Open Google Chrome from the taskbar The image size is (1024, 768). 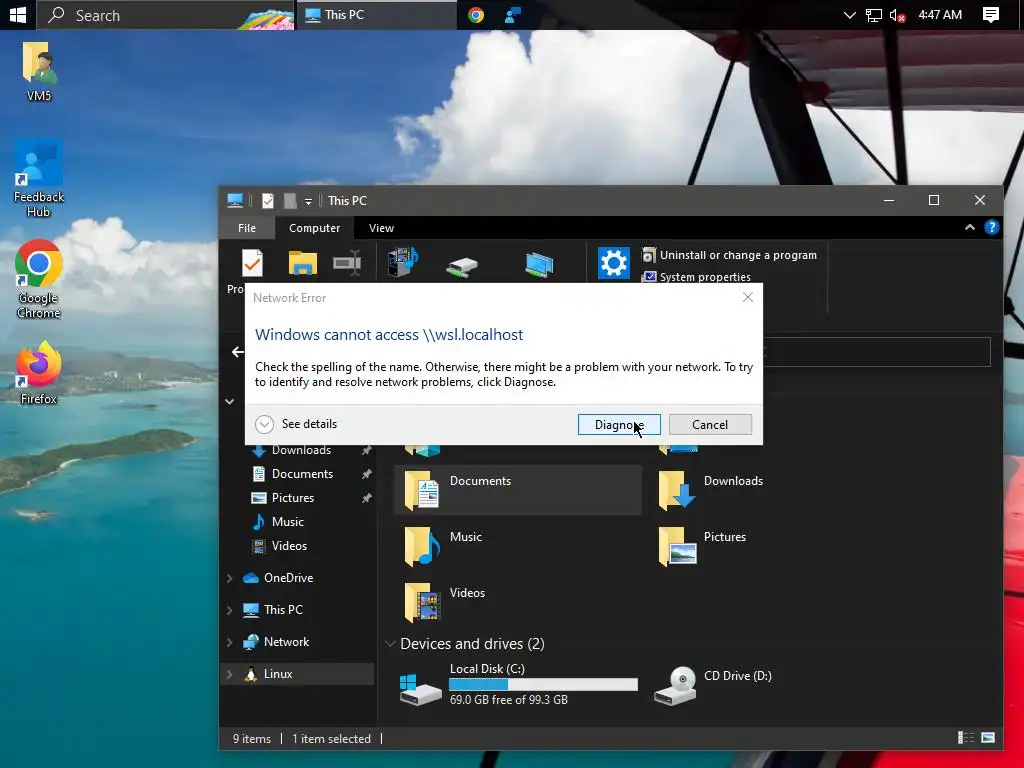coord(476,15)
